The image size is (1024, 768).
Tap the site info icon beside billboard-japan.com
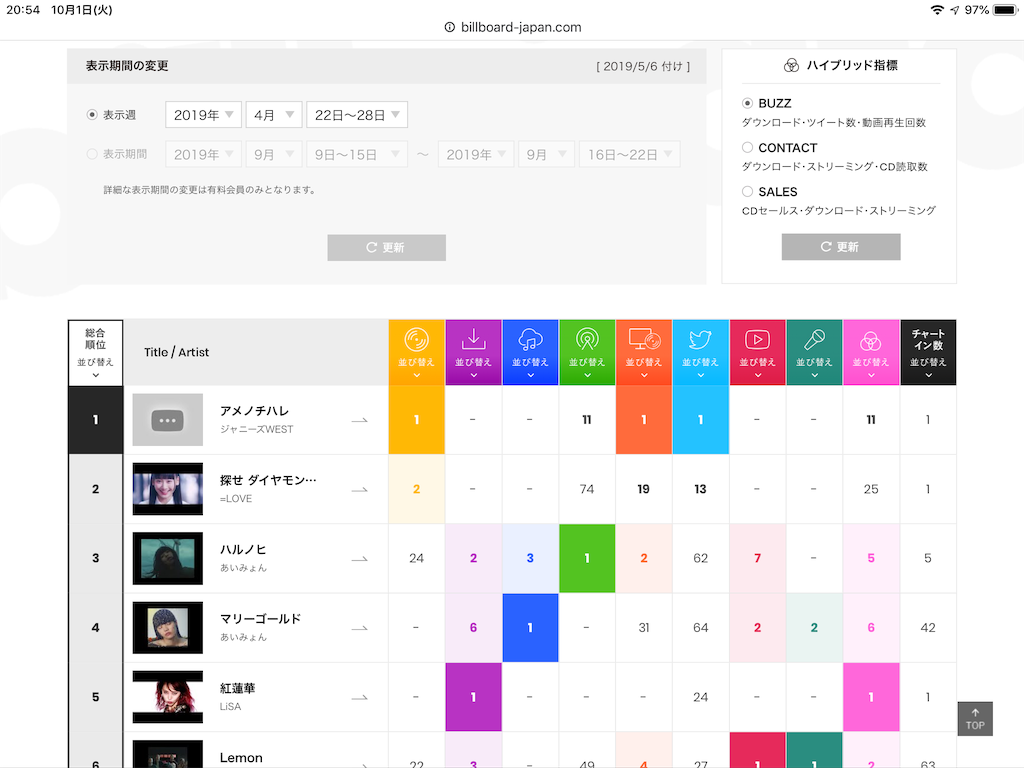coord(449,27)
